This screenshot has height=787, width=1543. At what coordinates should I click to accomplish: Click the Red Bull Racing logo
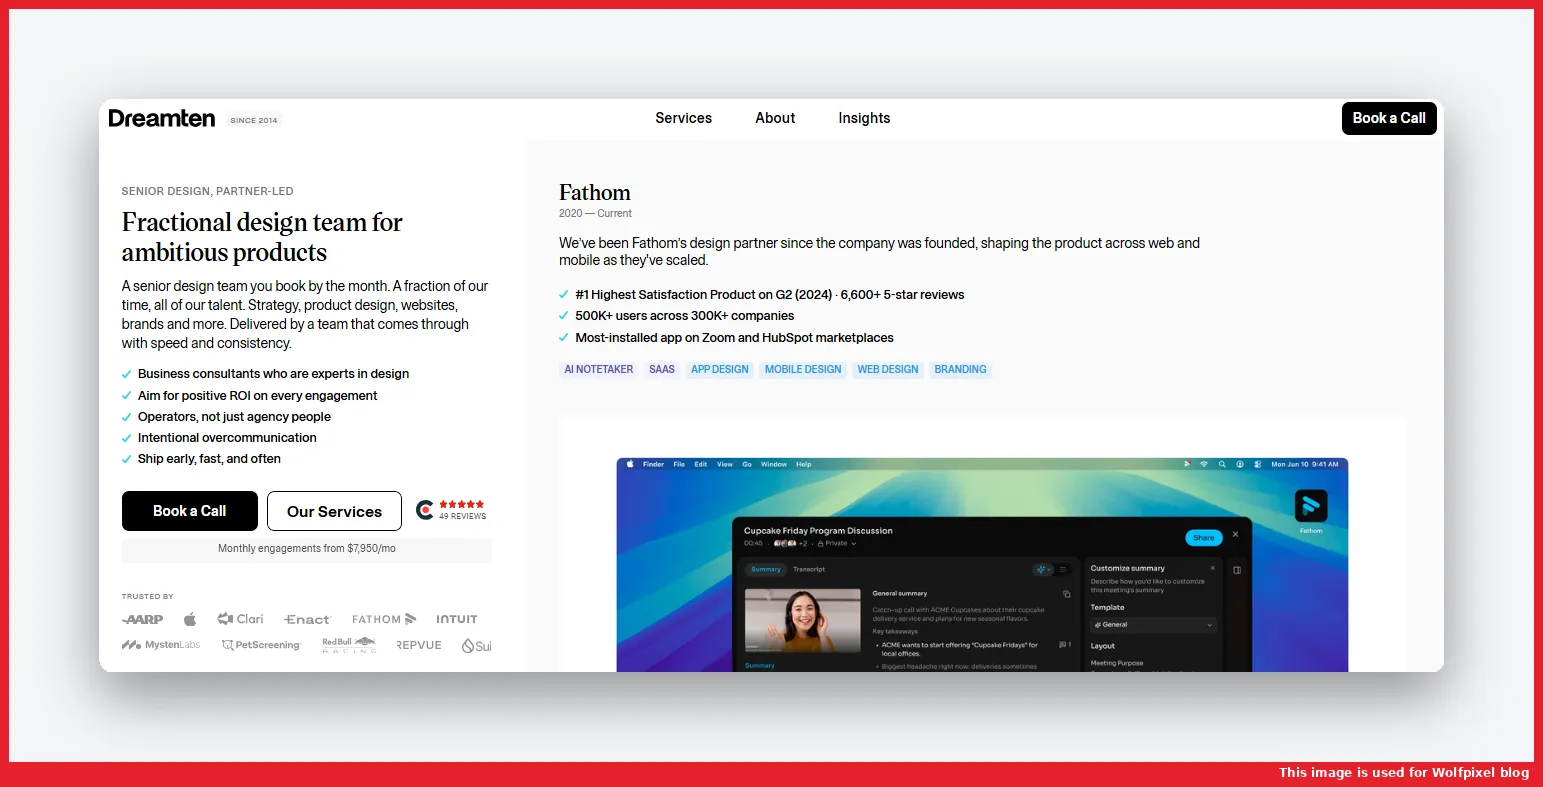[x=349, y=645]
